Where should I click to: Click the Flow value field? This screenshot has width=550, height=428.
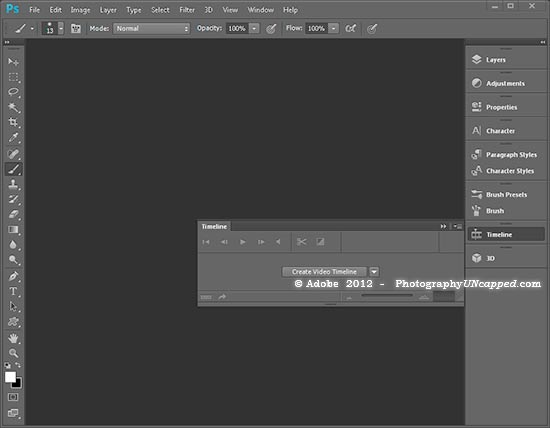coord(316,28)
